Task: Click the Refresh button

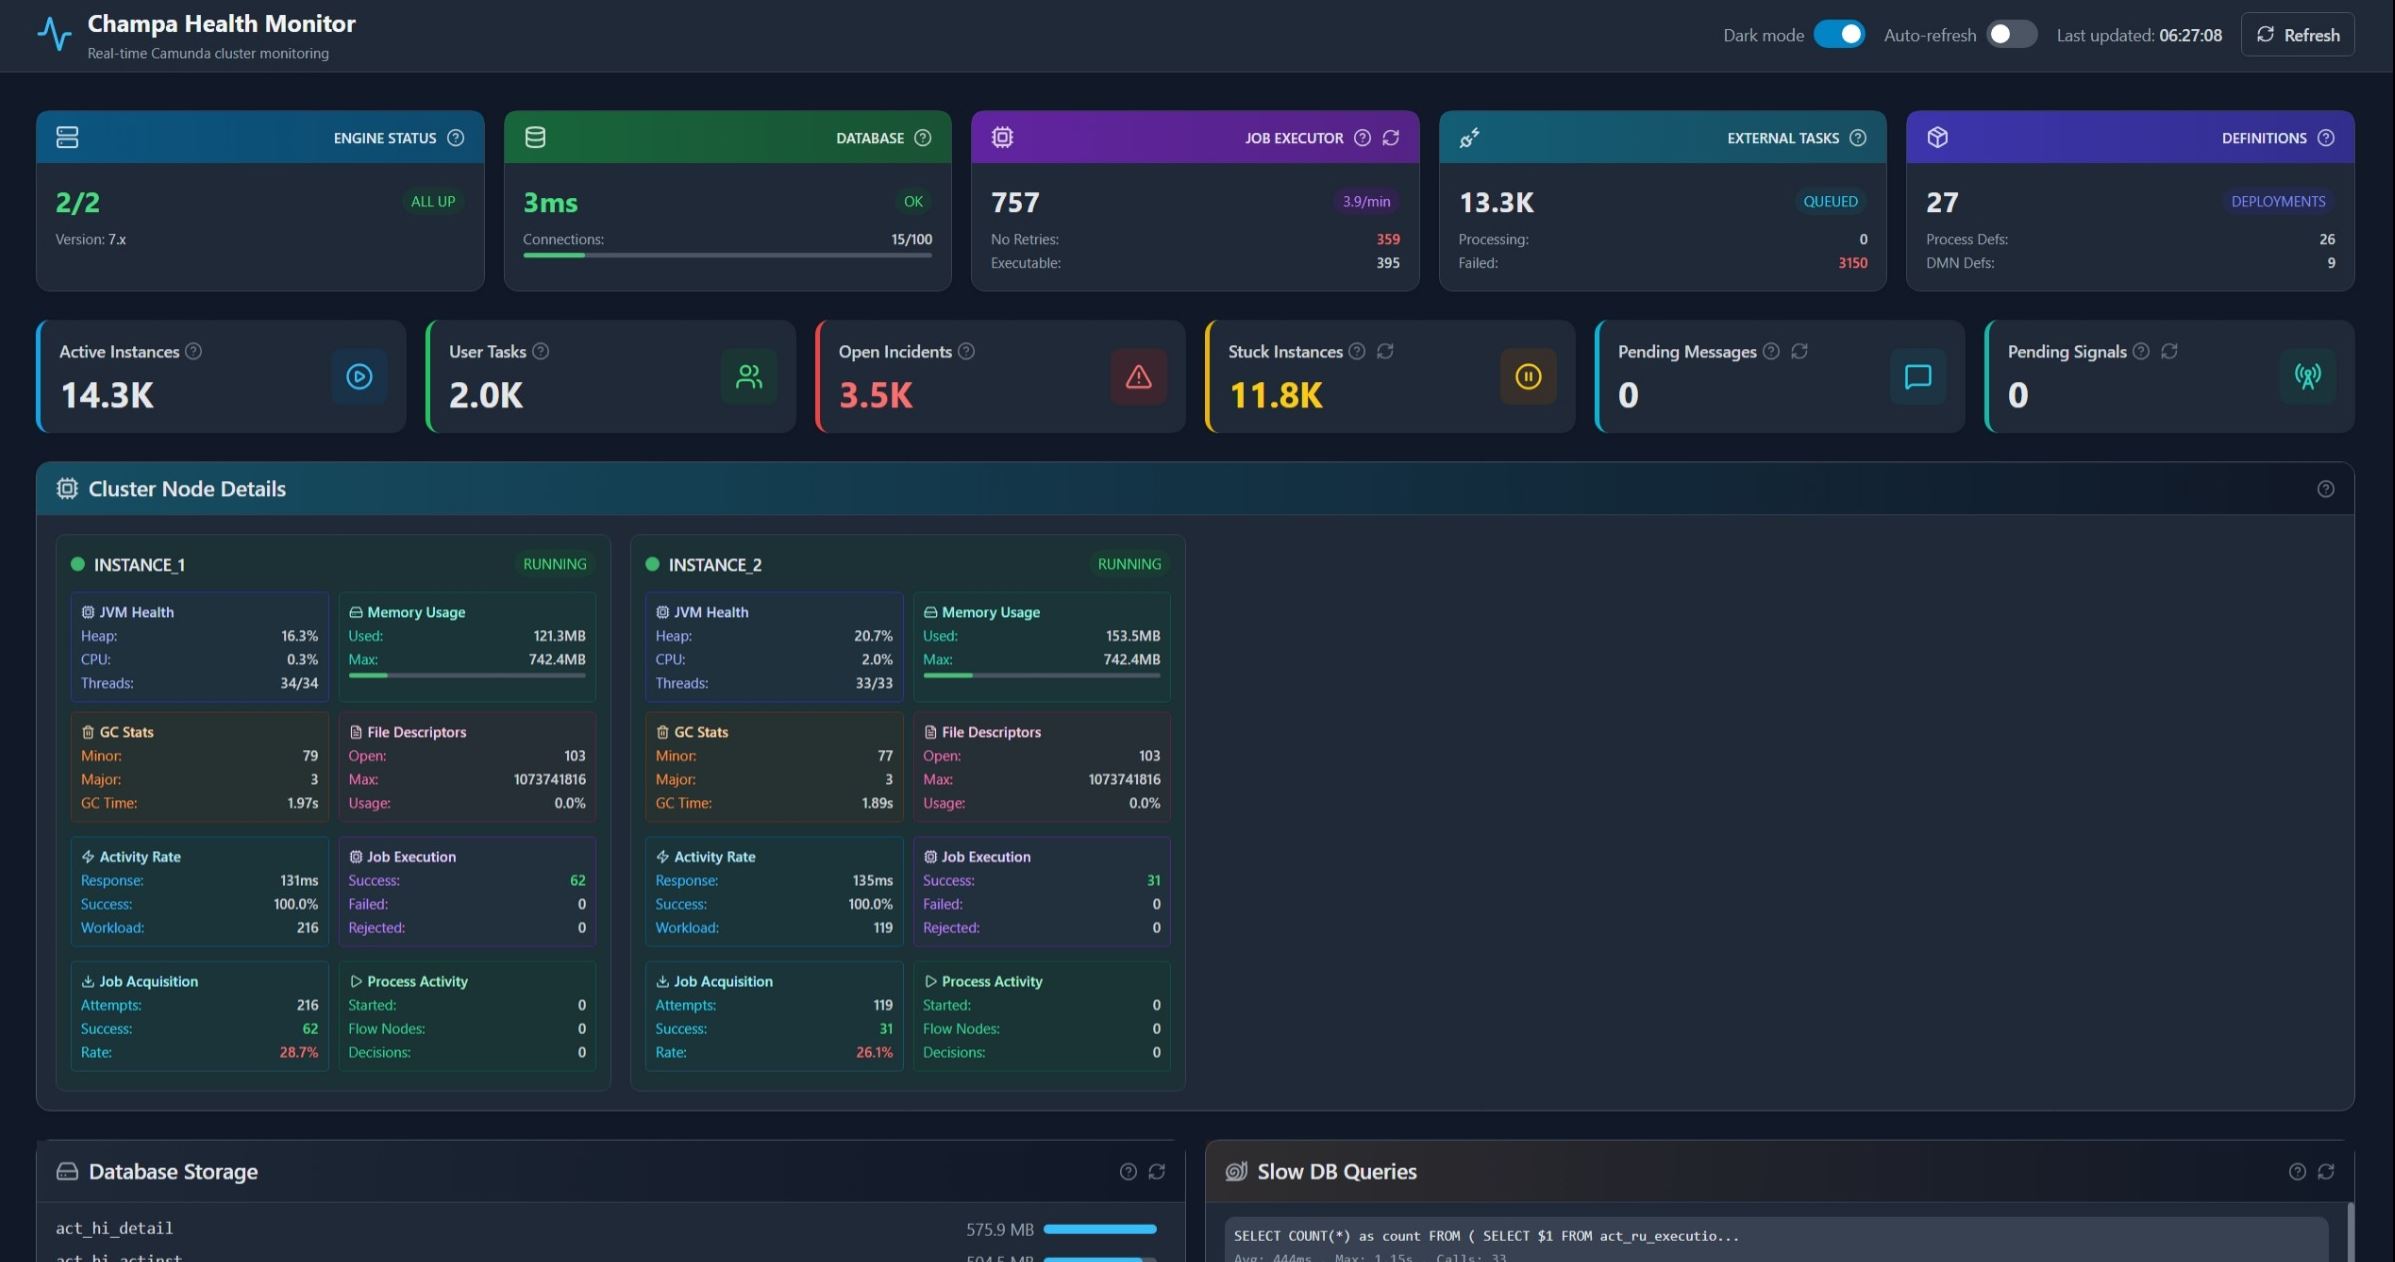Action: point(2297,35)
